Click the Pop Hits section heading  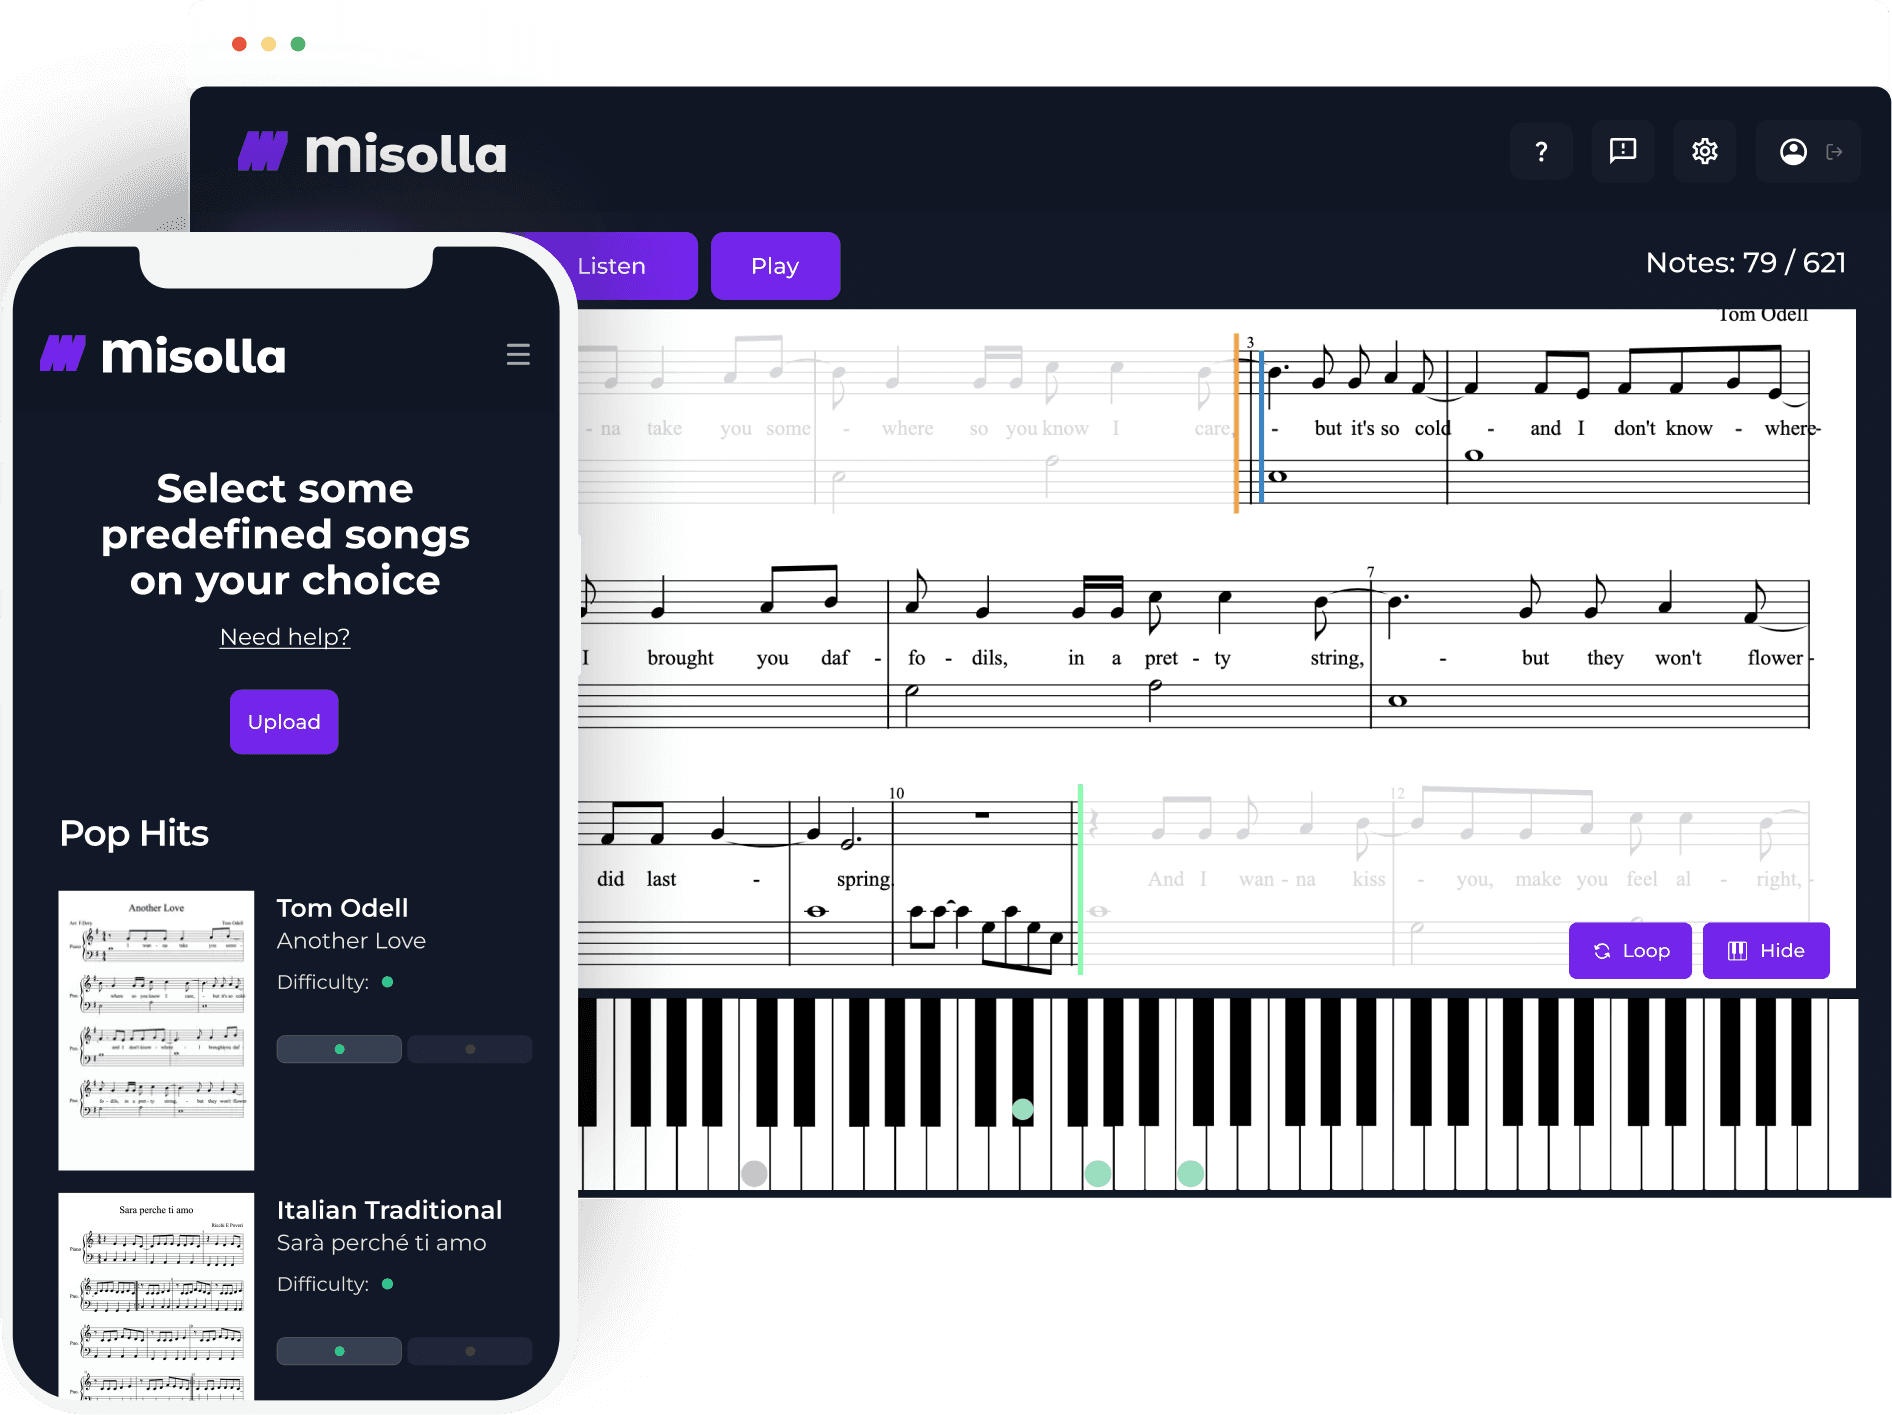click(x=134, y=833)
